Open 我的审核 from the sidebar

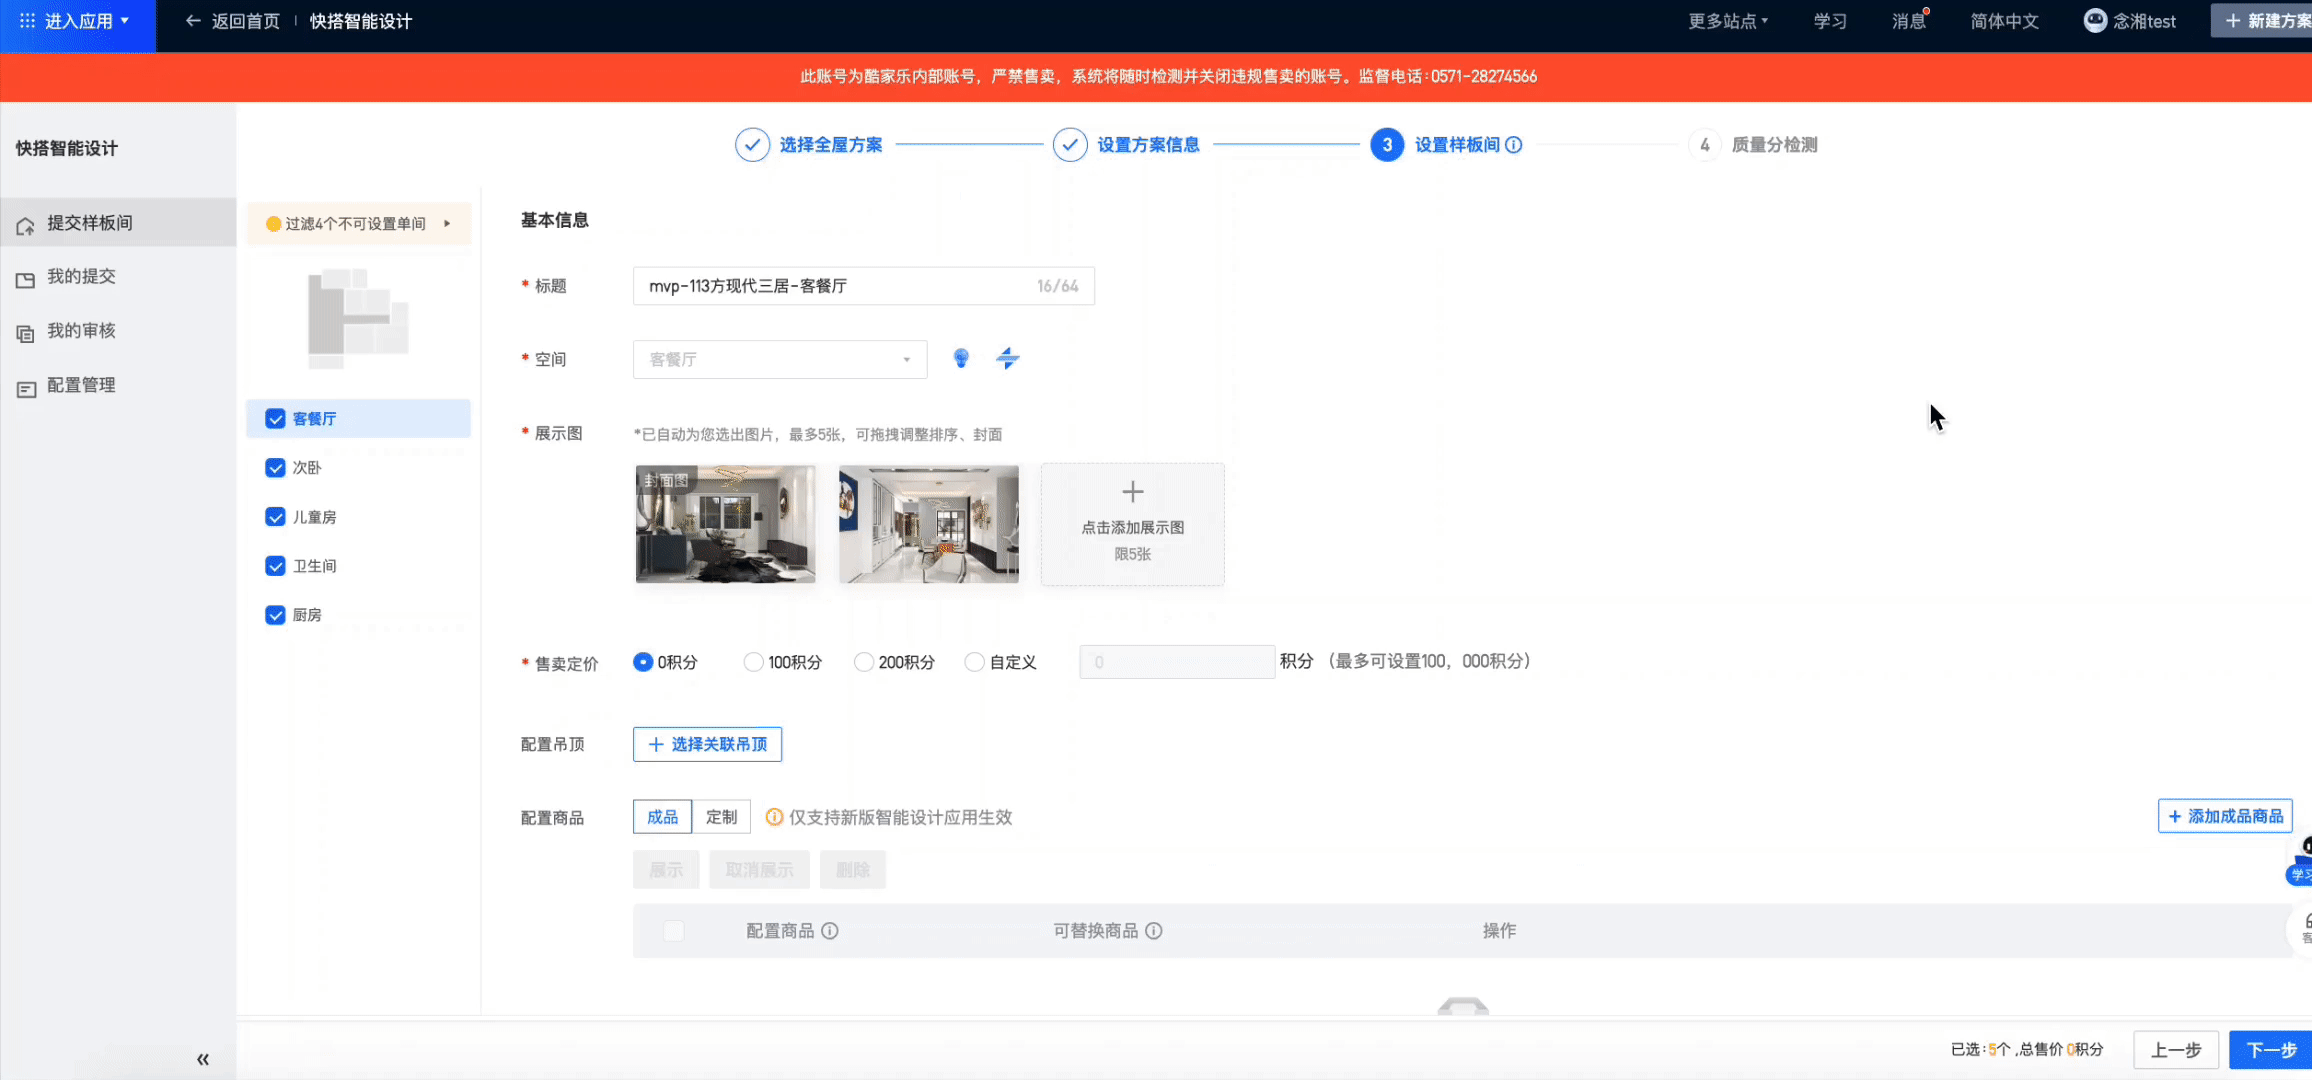pos(81,331)
